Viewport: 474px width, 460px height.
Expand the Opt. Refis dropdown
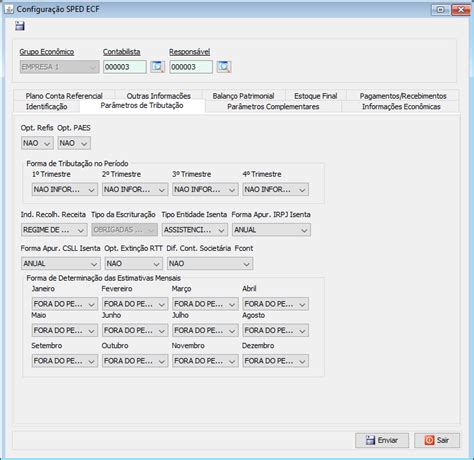[x=37, y=143]
